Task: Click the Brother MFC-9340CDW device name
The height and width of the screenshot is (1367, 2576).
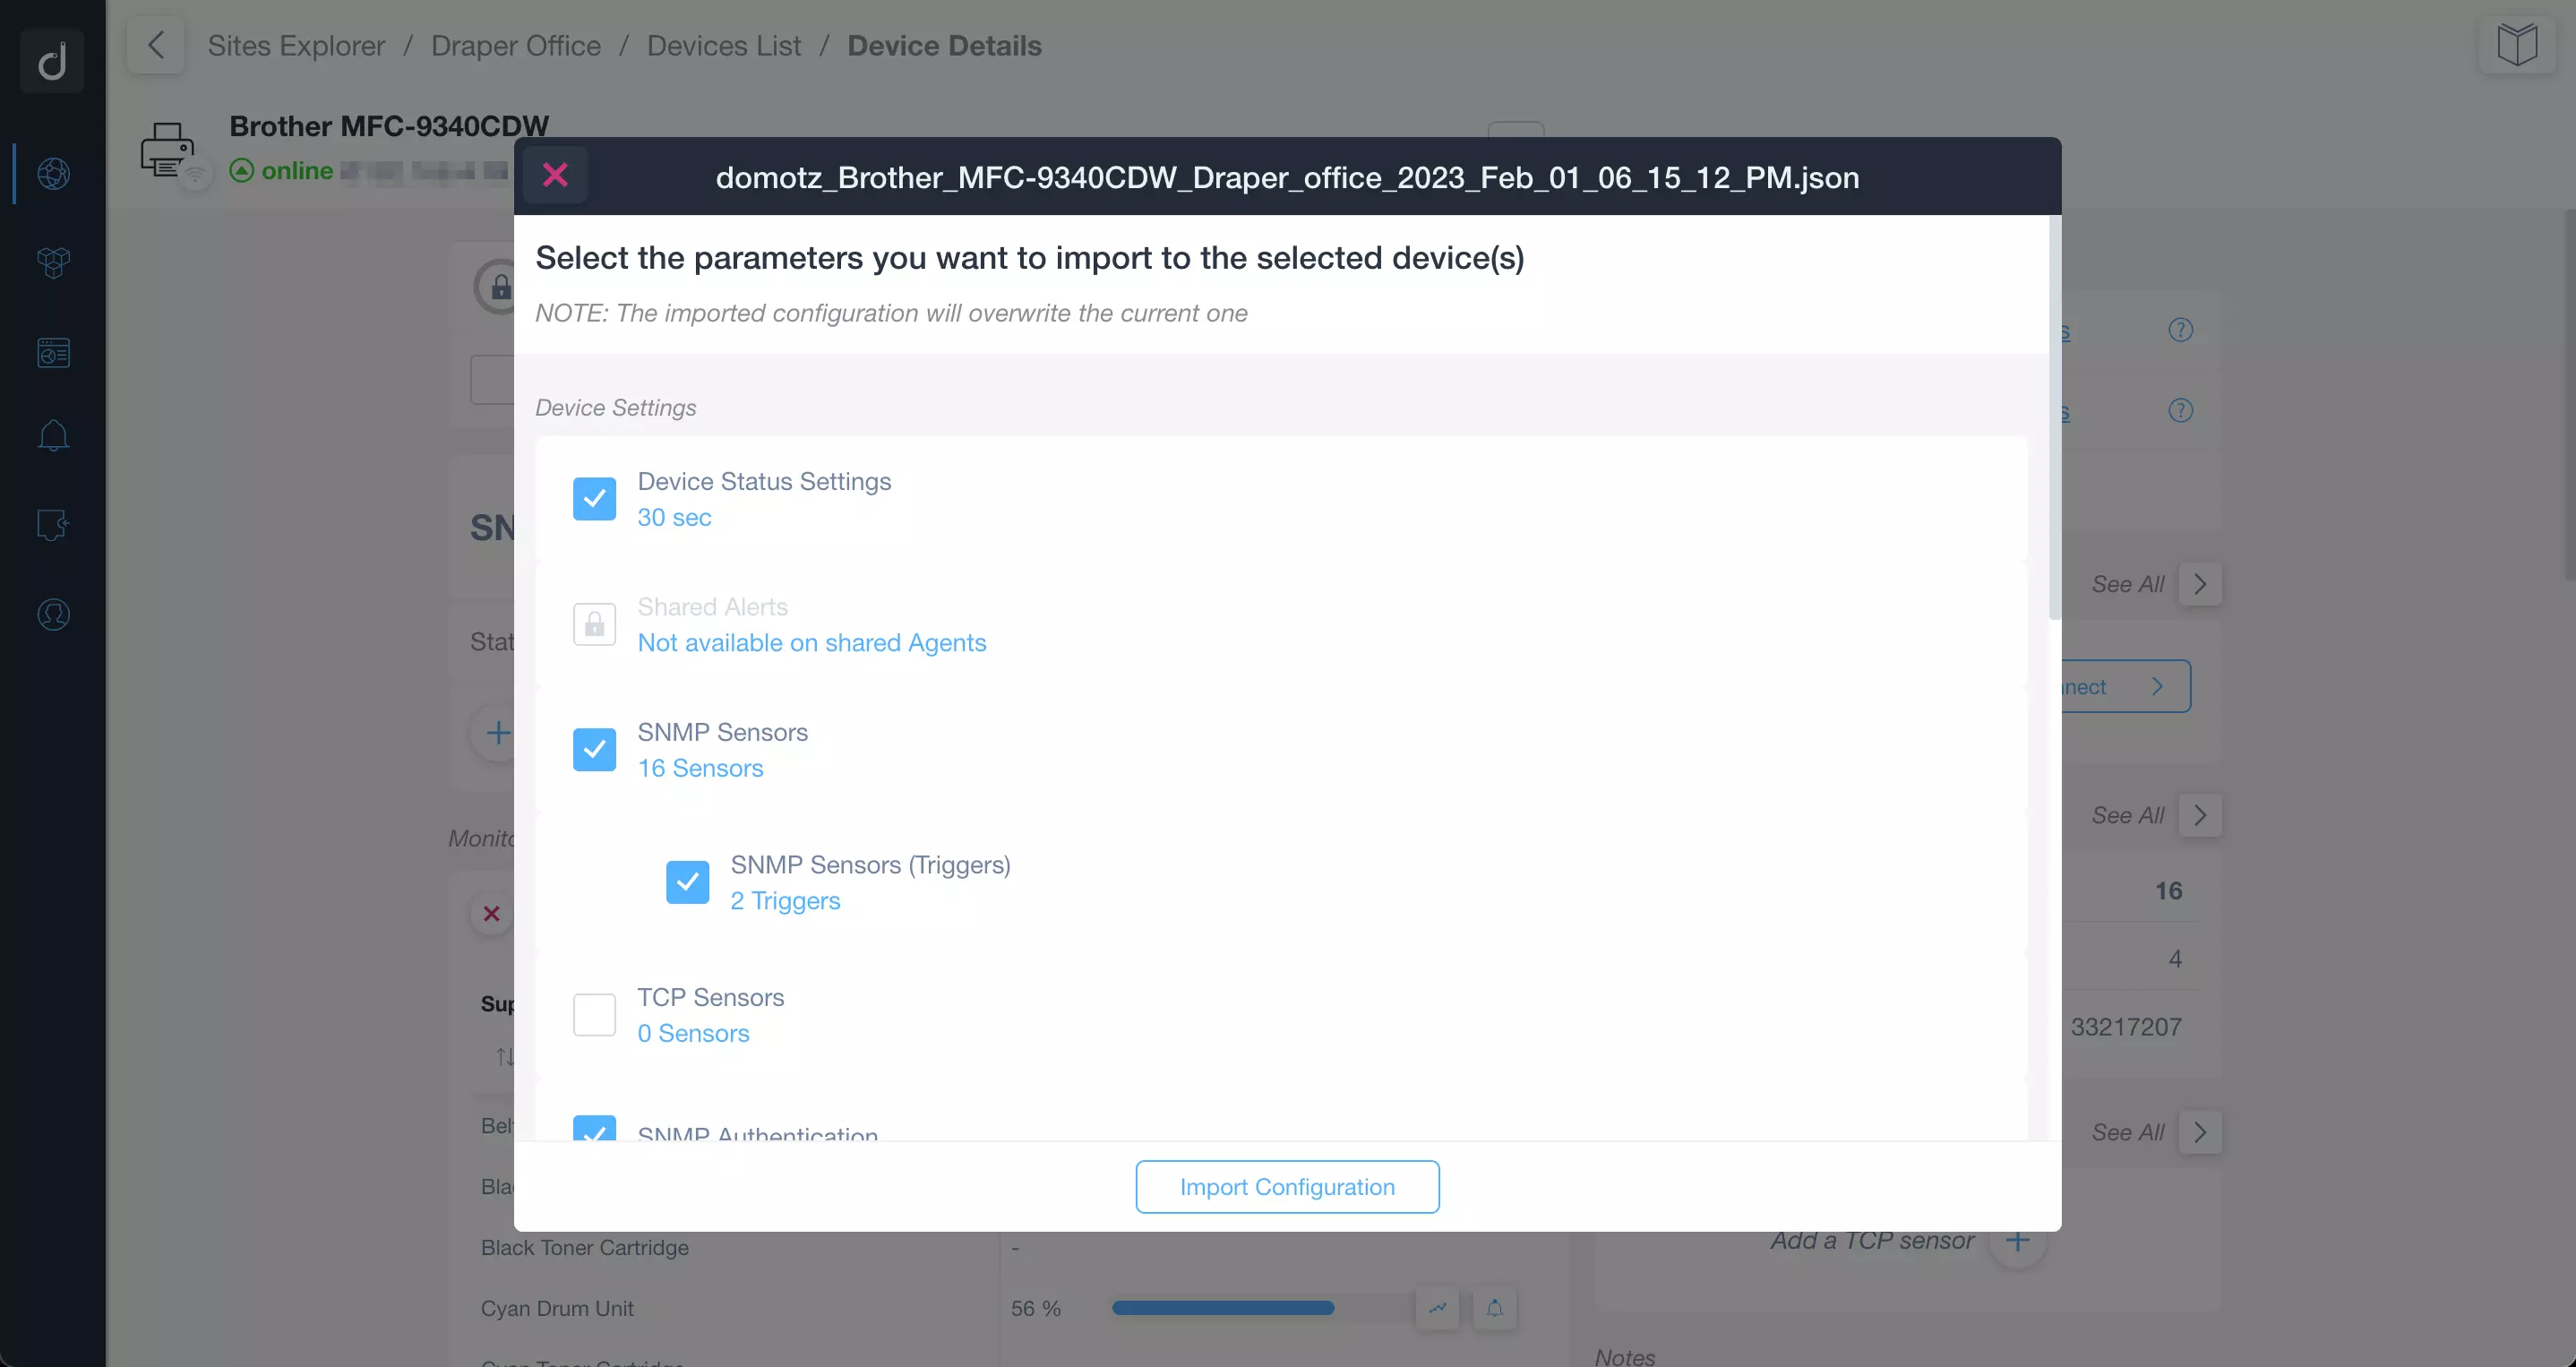Action: point(389,126)
